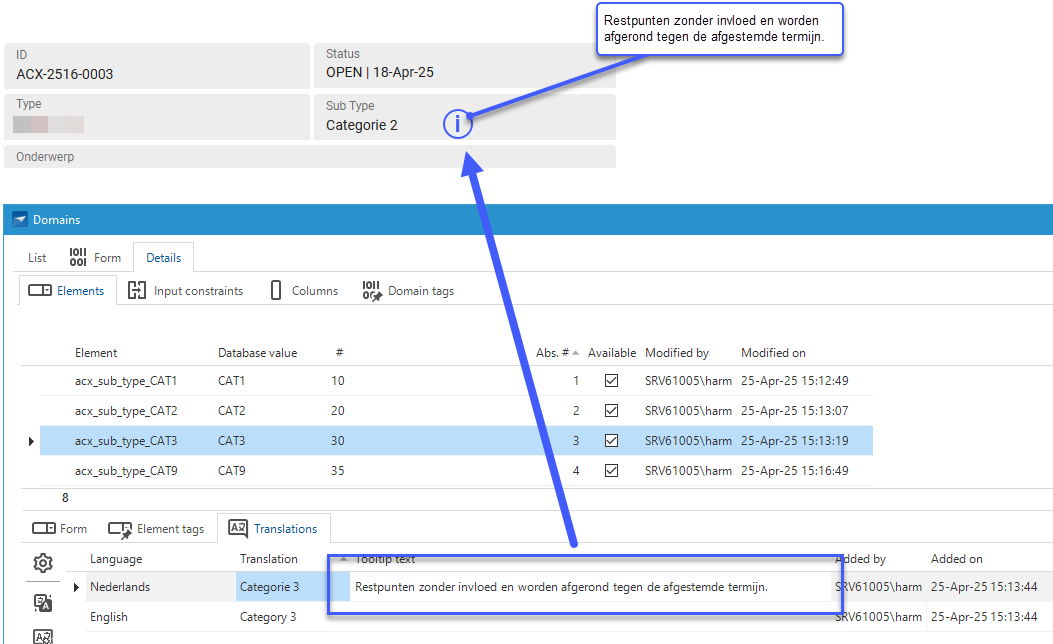Click the number 35 cell for CAT9
The height and width of the screenshot is (644, 1053).
click(338, 471)
